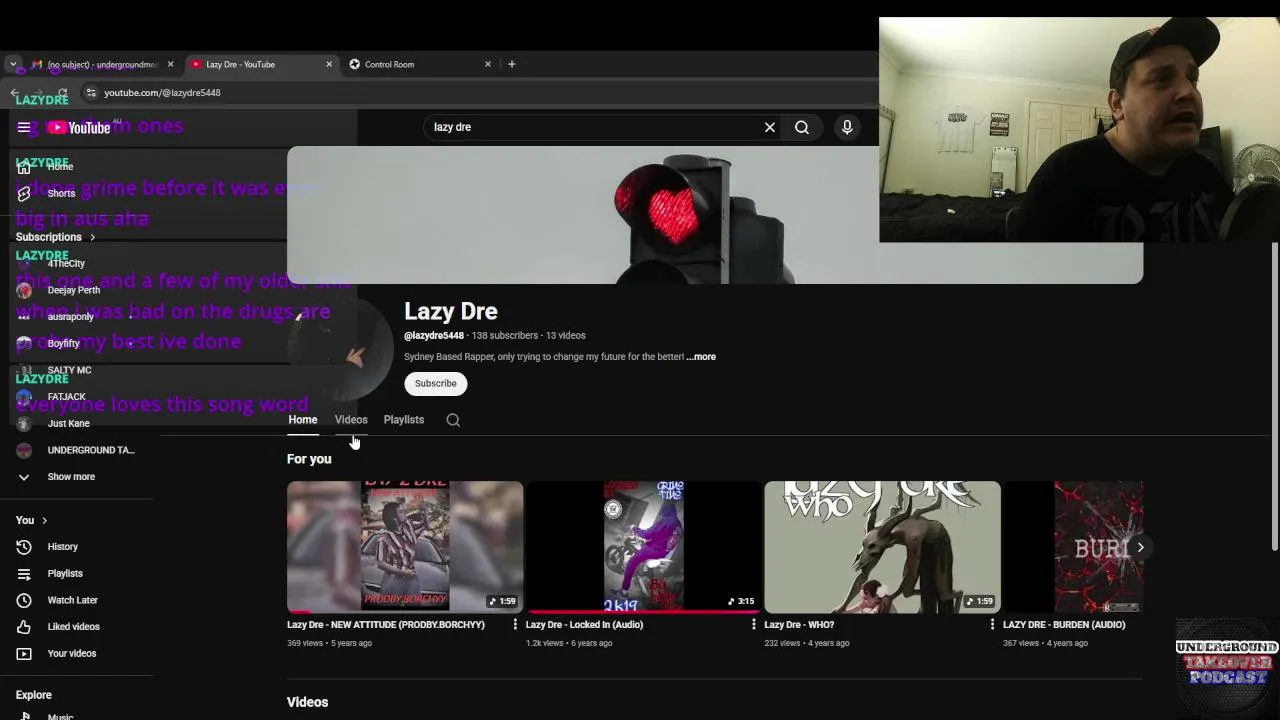
Task: Expand channel description with ...more
Action: click(701, 356)
